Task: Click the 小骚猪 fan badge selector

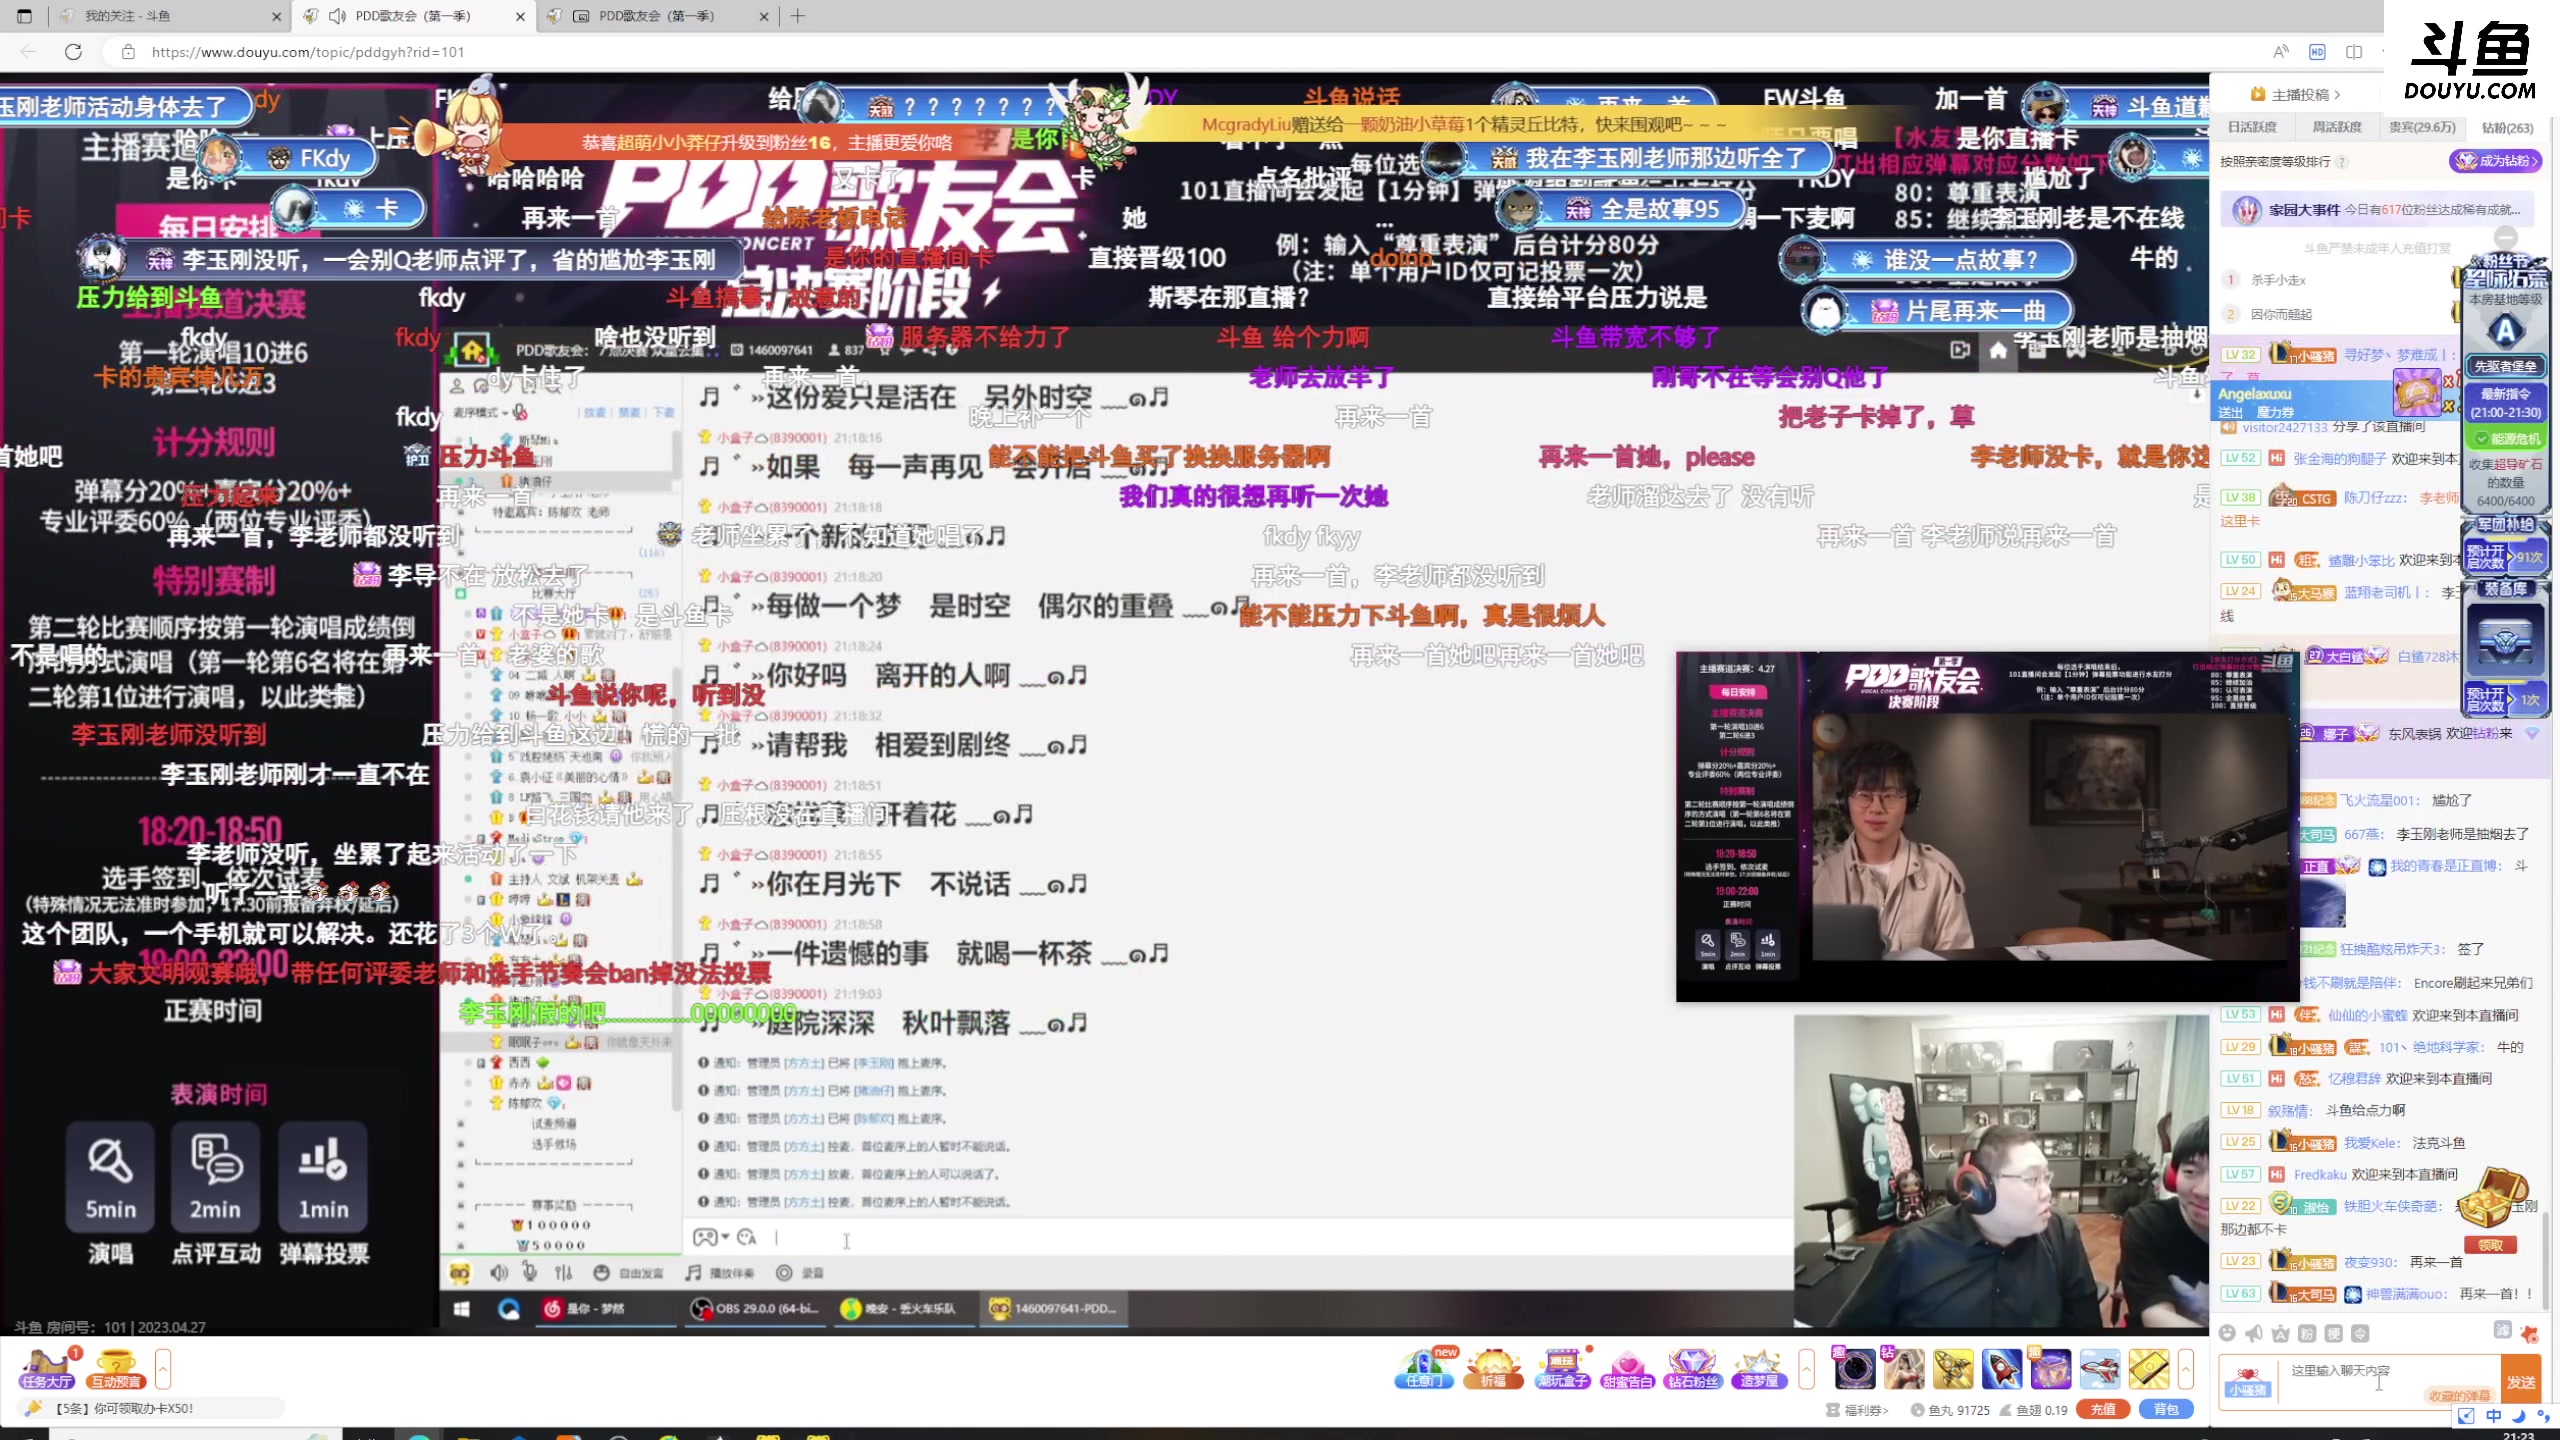Action: click(x=2247, y=1382)
